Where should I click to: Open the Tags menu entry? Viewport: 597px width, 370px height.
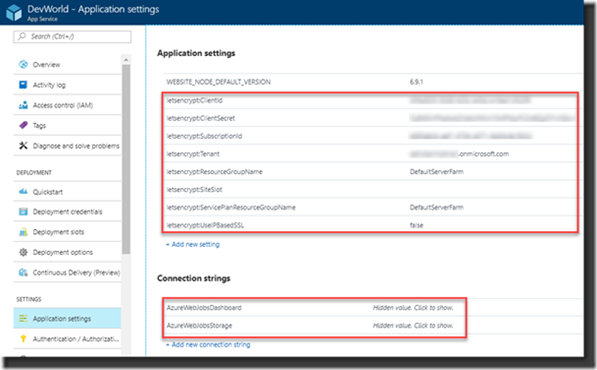tap(67, 125)
